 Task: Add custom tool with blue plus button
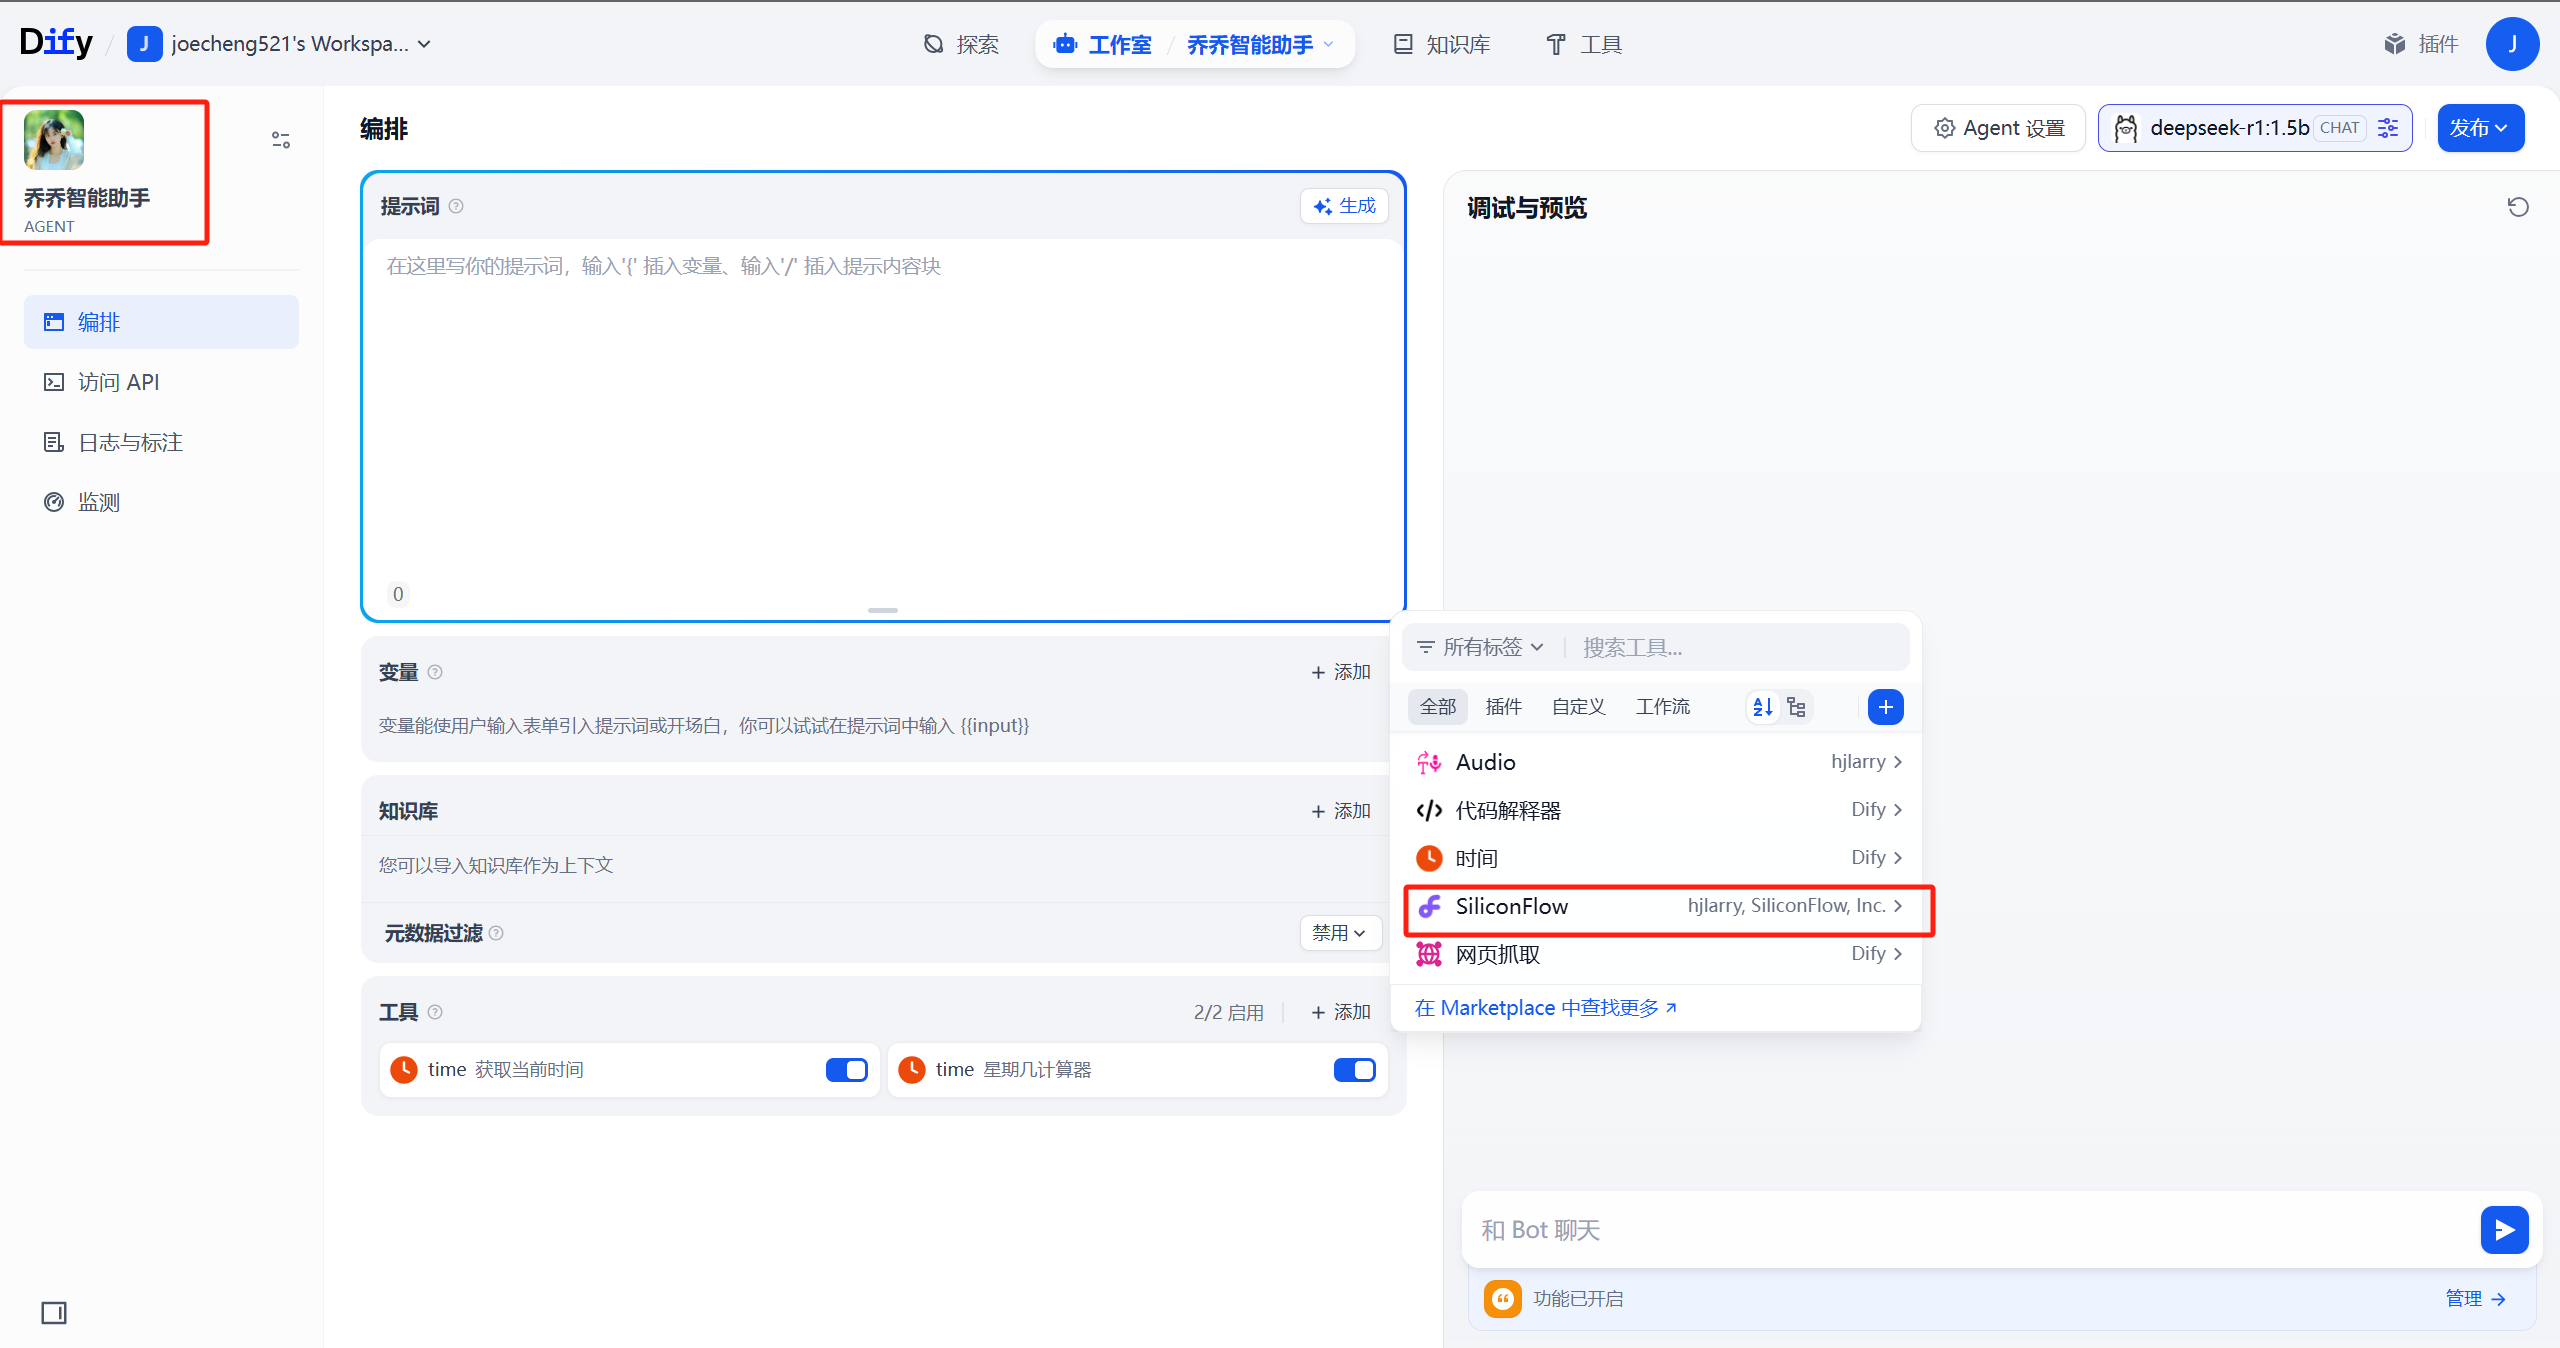pos(1885,707)
